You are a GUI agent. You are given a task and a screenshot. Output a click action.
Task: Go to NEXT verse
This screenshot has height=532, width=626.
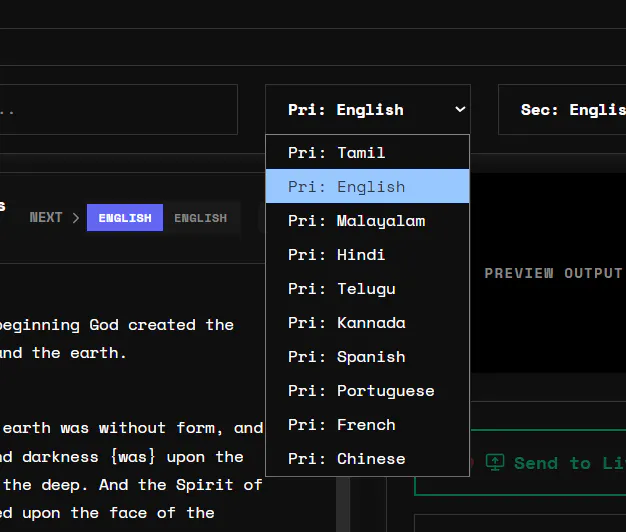(46, 217)
